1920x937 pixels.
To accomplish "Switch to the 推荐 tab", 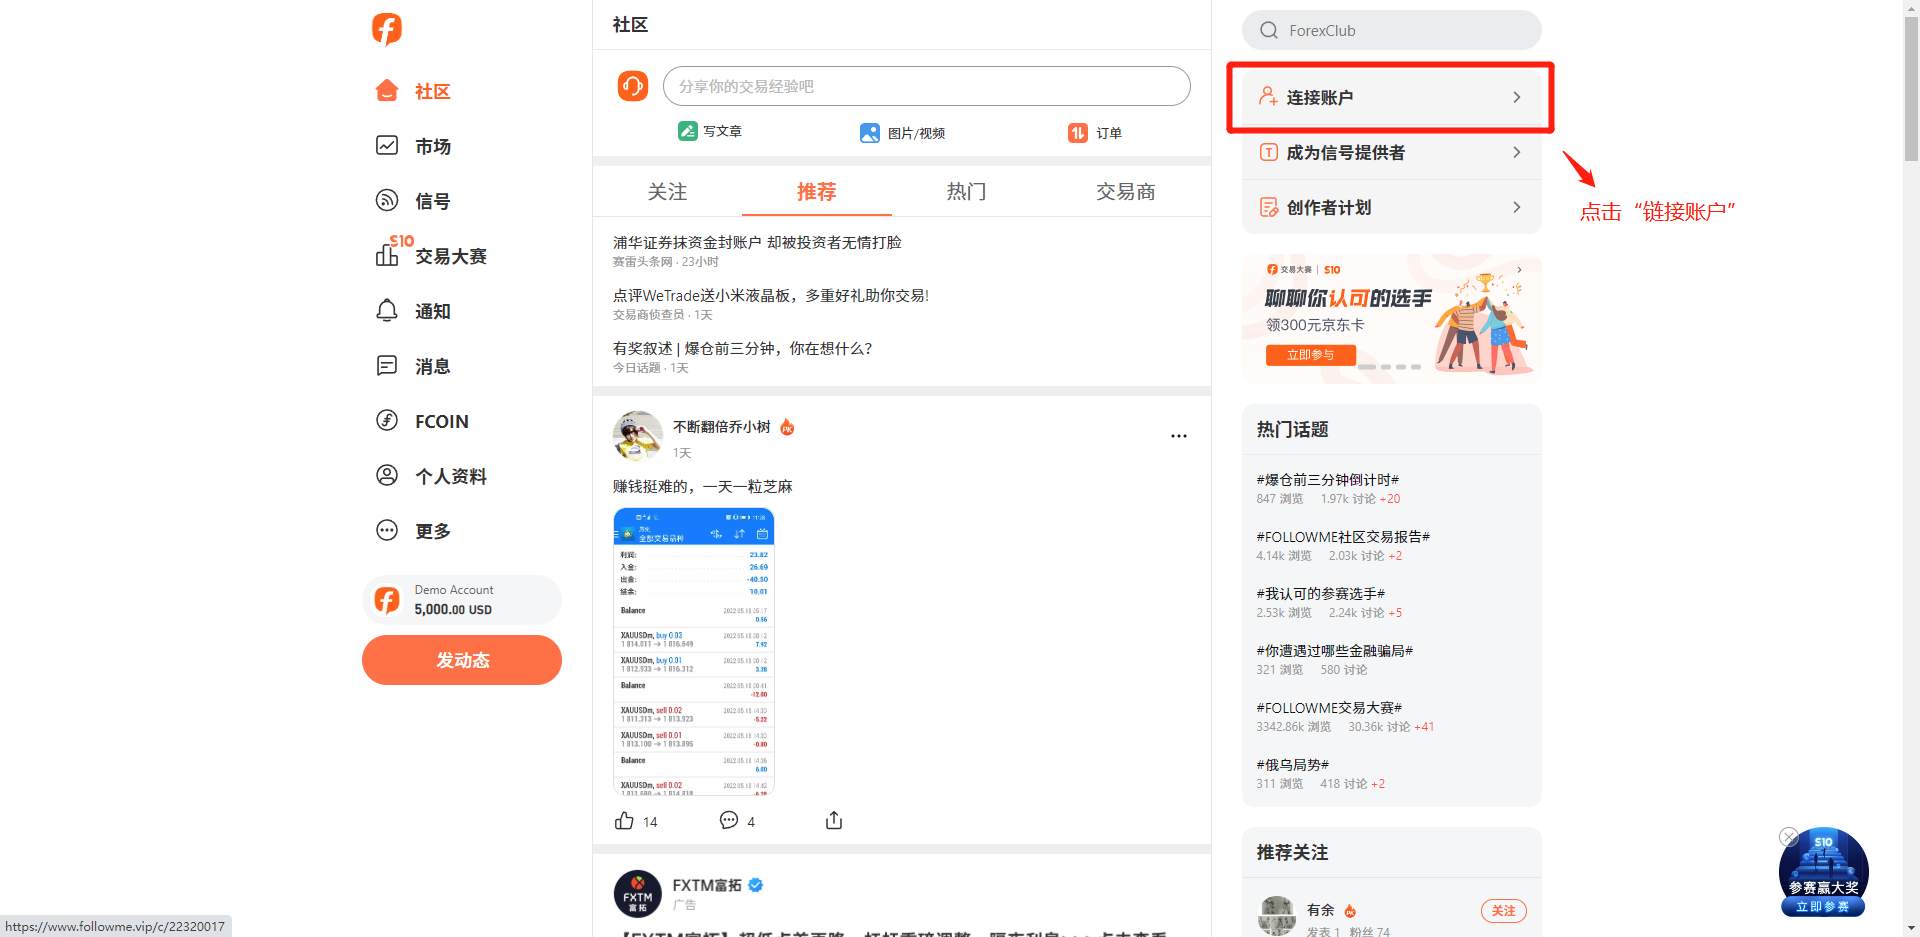I will tap(816, 191).
